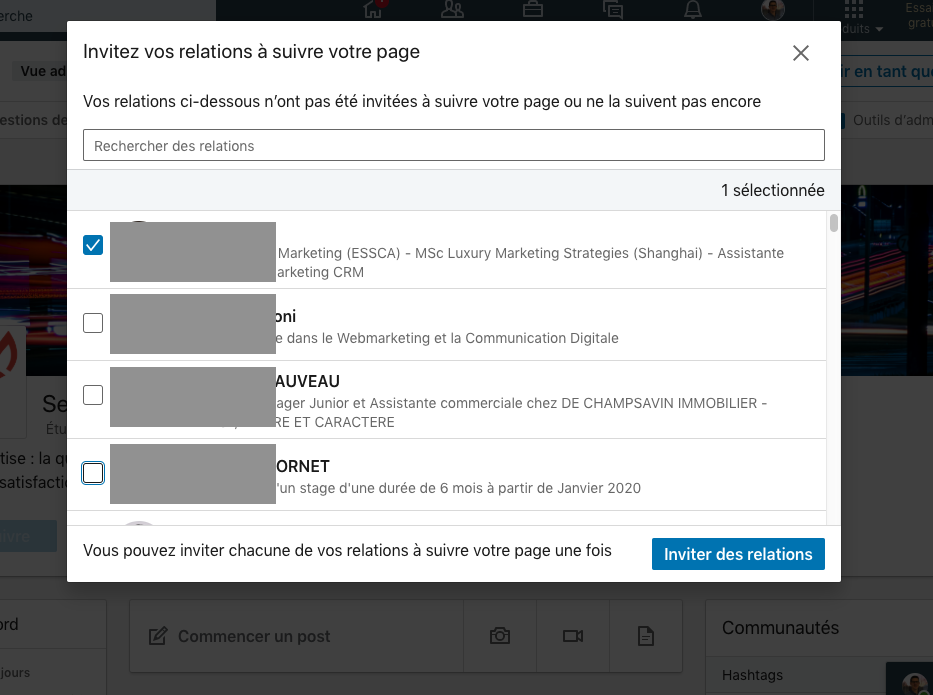Select the DE CHAMPSAVIN IMMOBILIER relation checkbox
This screenshot has width=933, height=695.
click(x=93, y=395)
